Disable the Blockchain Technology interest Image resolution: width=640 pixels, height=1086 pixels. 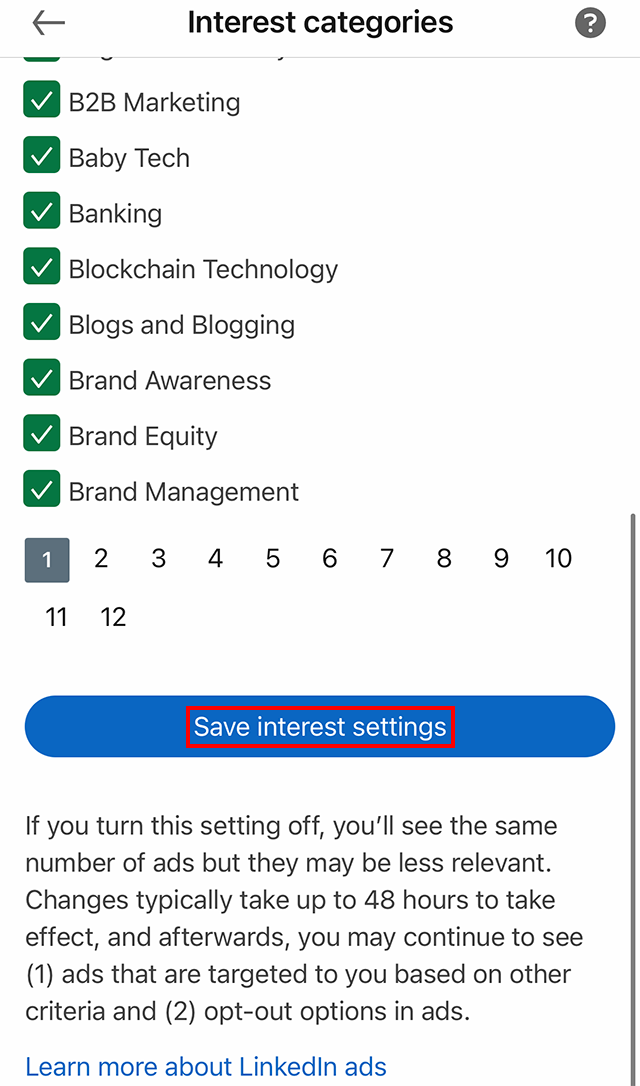click(41, 267)
